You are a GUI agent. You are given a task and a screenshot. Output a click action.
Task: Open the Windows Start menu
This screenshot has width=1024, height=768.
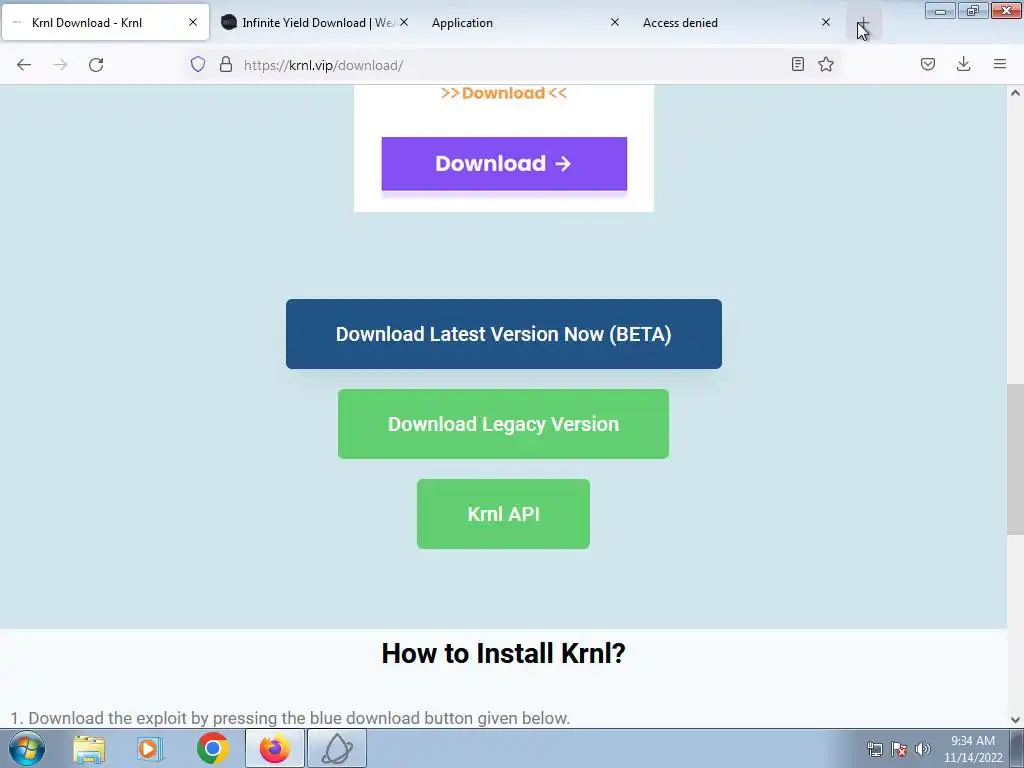click(27, 748)
